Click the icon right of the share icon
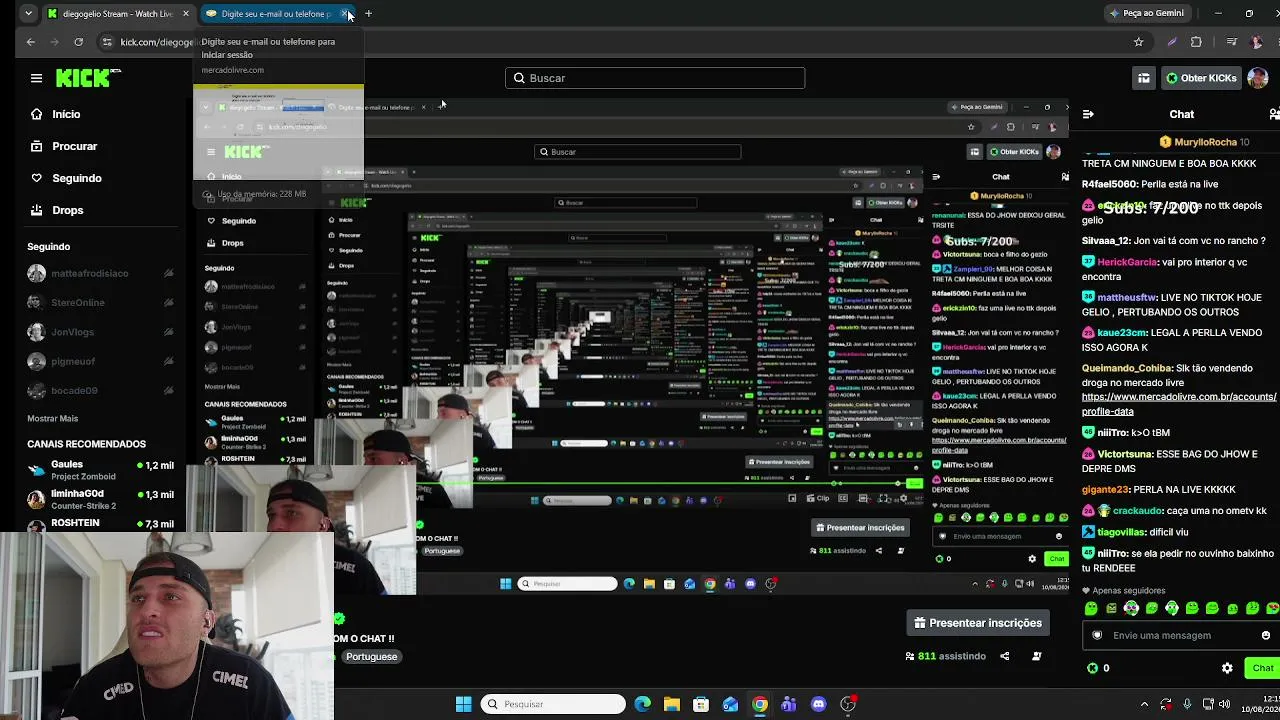The height and width of the screenshot is (720, 1280). tap(1036, 656)
